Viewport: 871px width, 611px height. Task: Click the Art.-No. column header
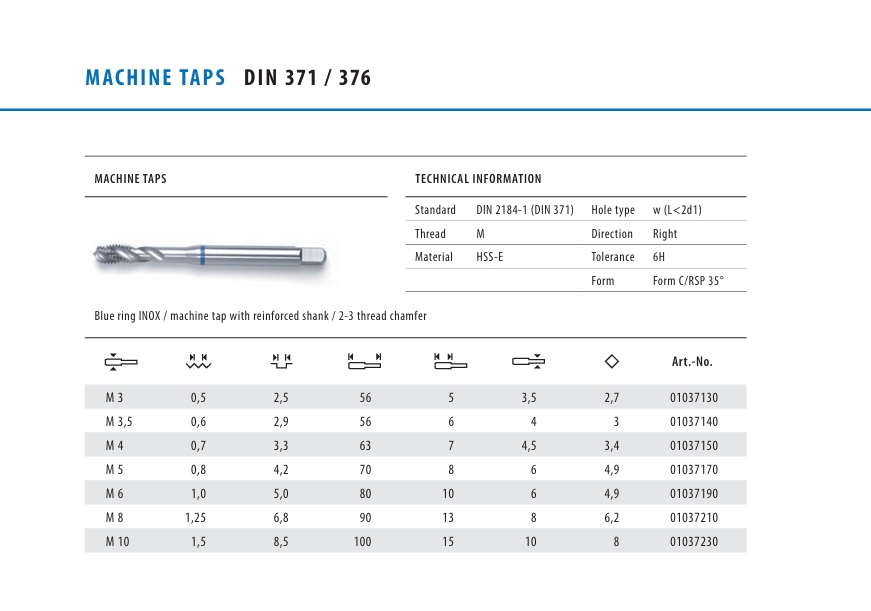click(x=692, y=362)
